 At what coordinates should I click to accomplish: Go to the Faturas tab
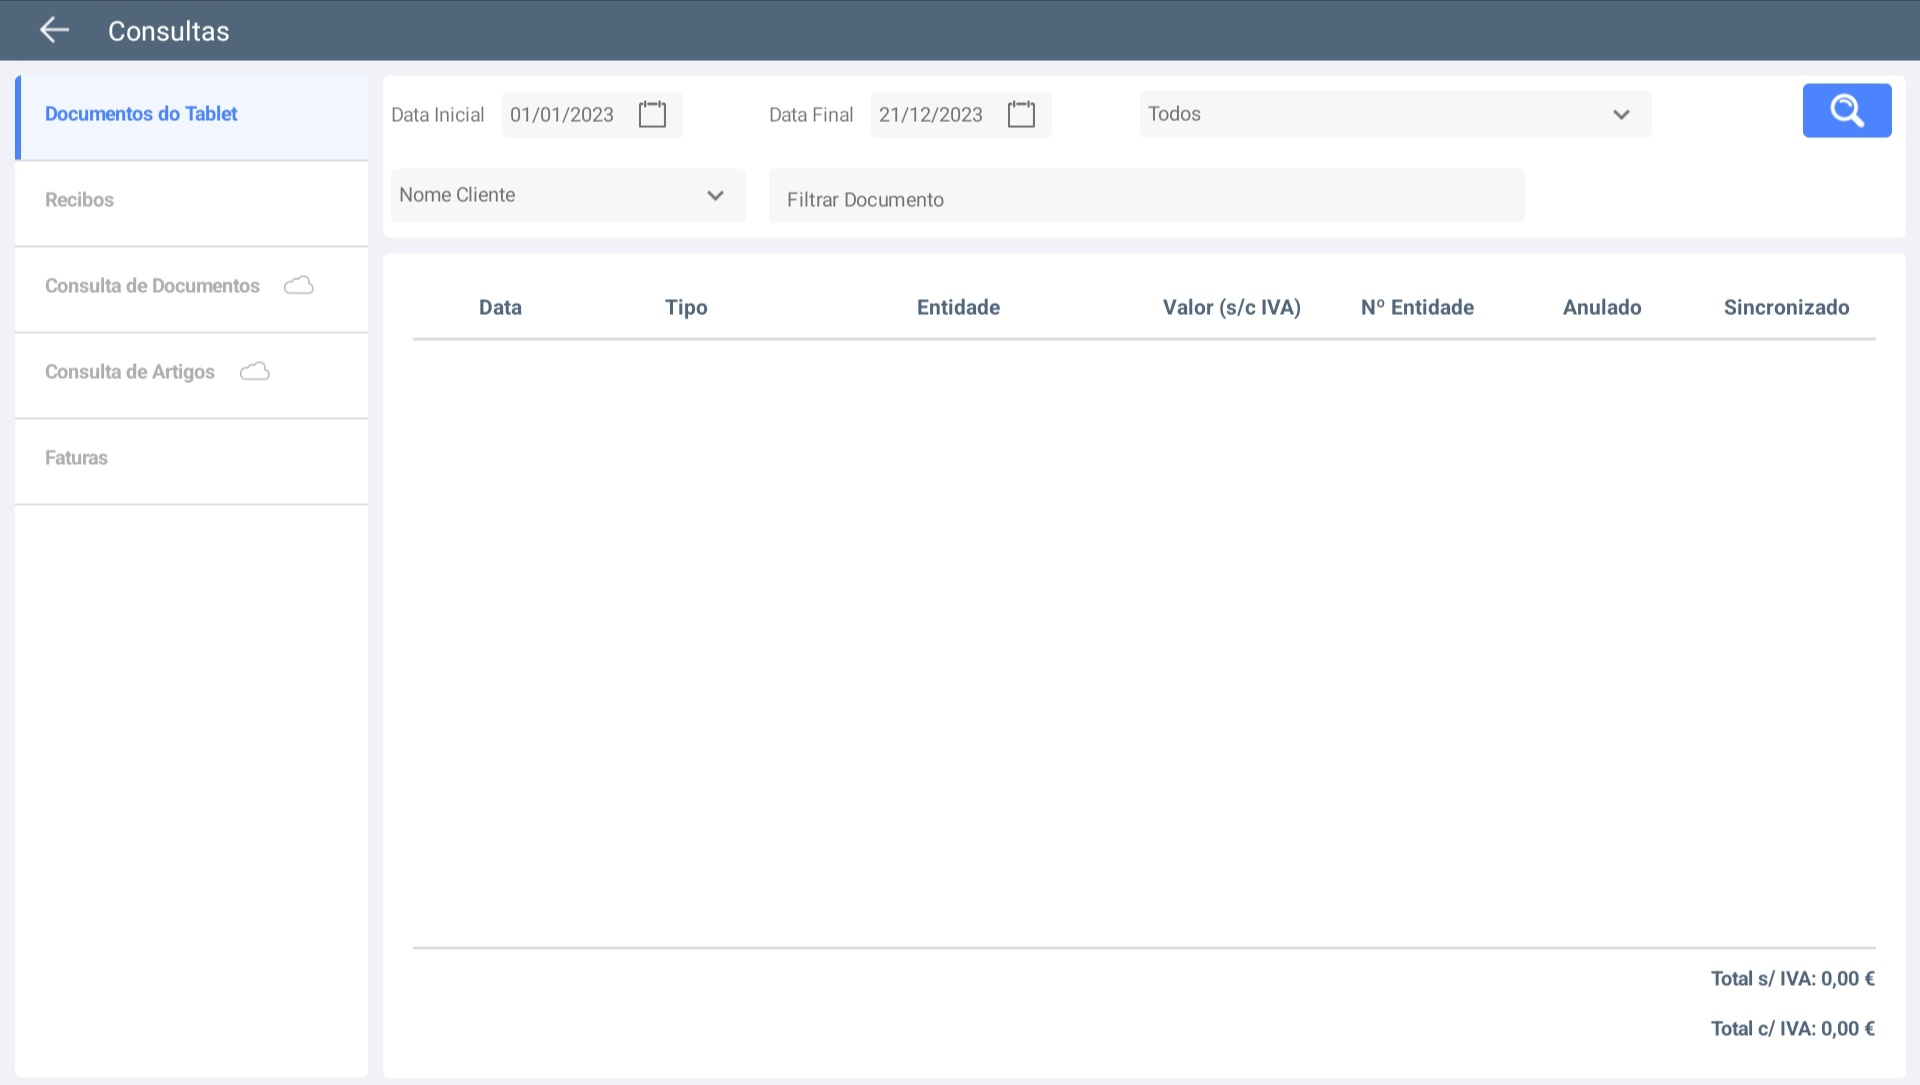pos(76,458)
